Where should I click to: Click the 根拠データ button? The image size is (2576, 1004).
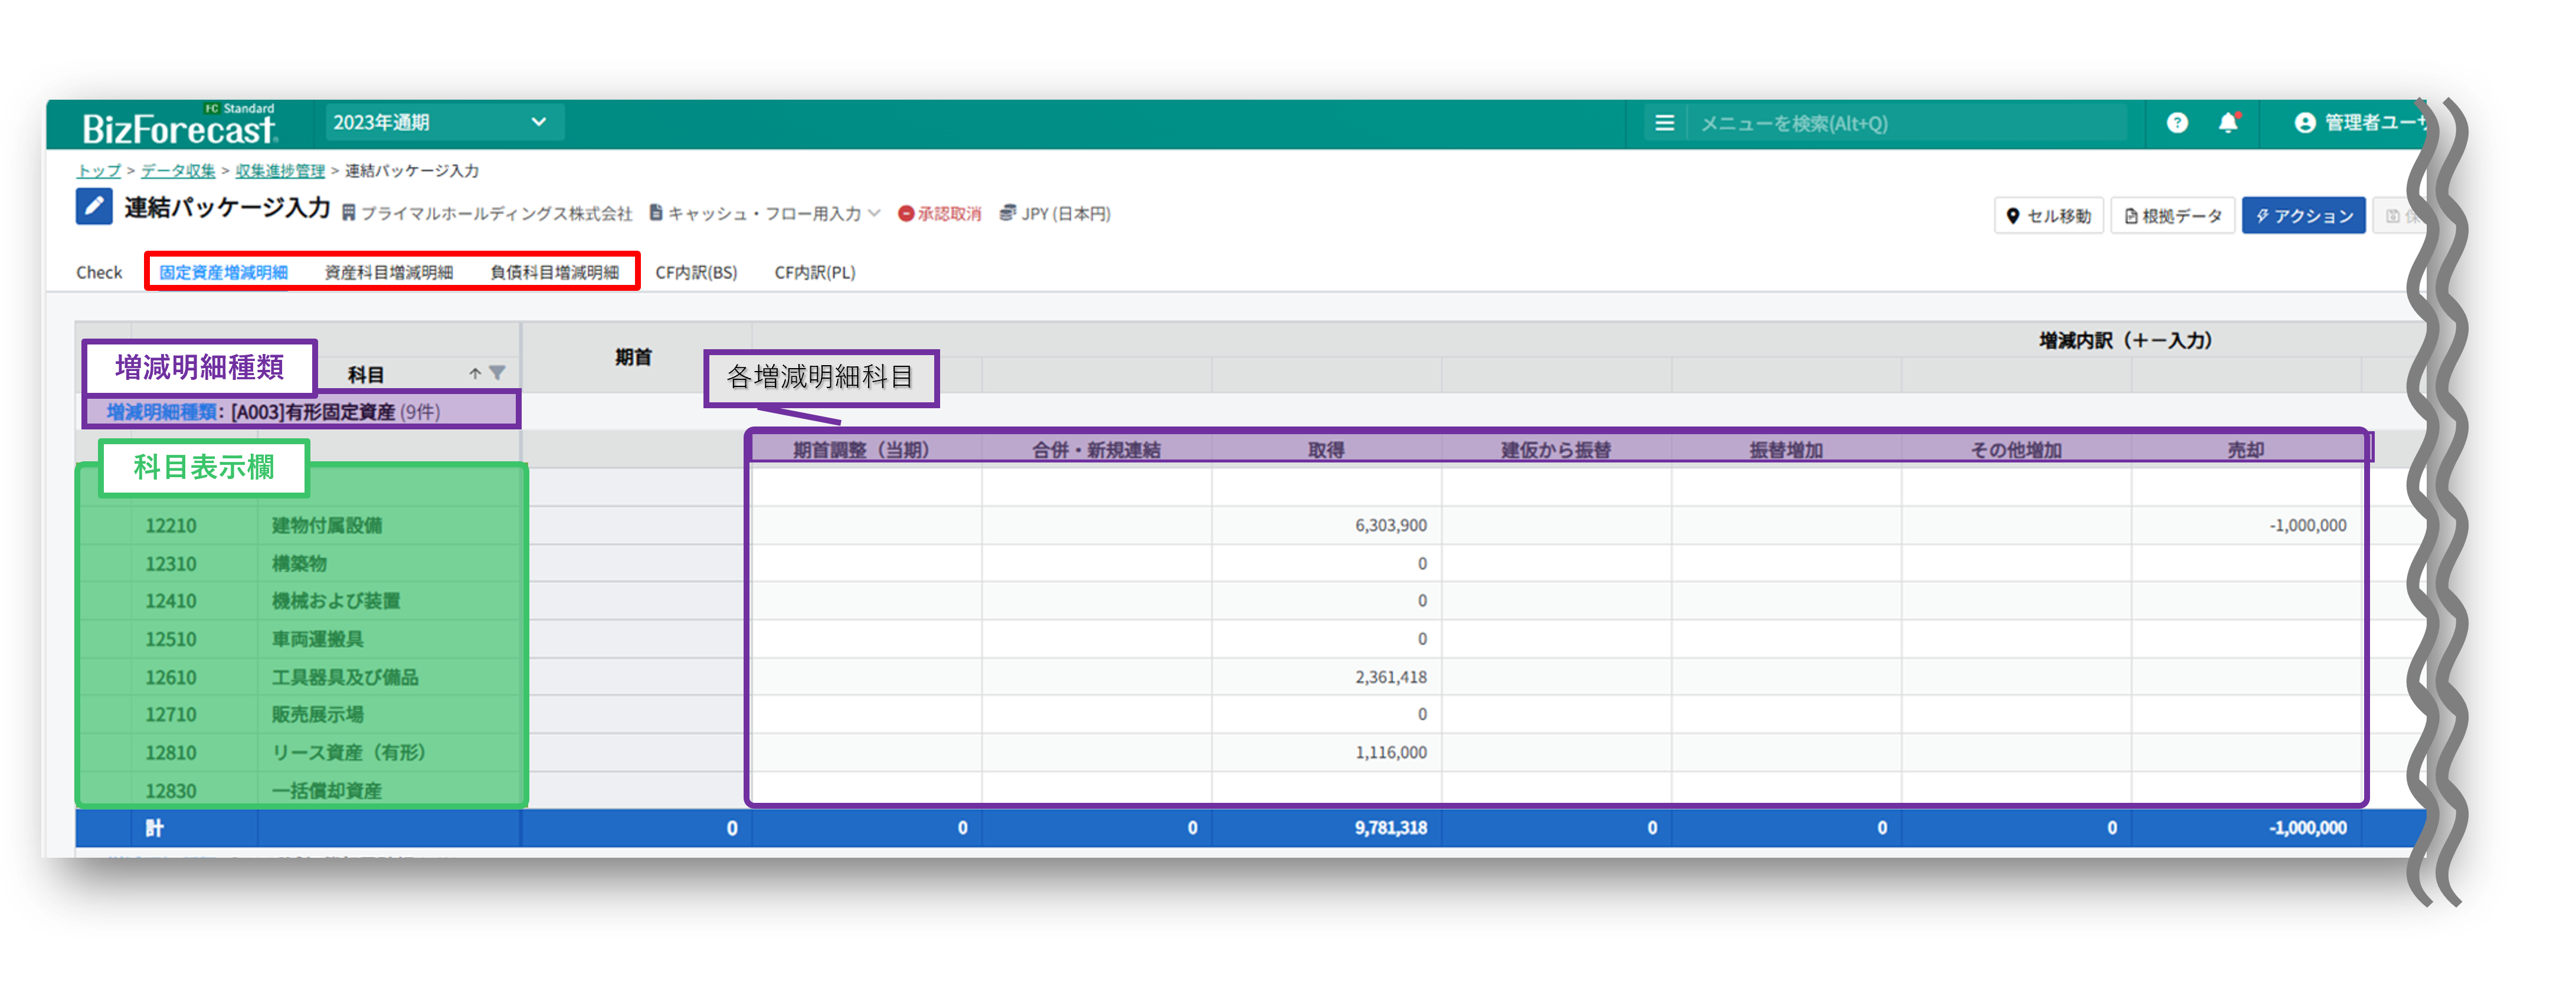coord(2172,216)
